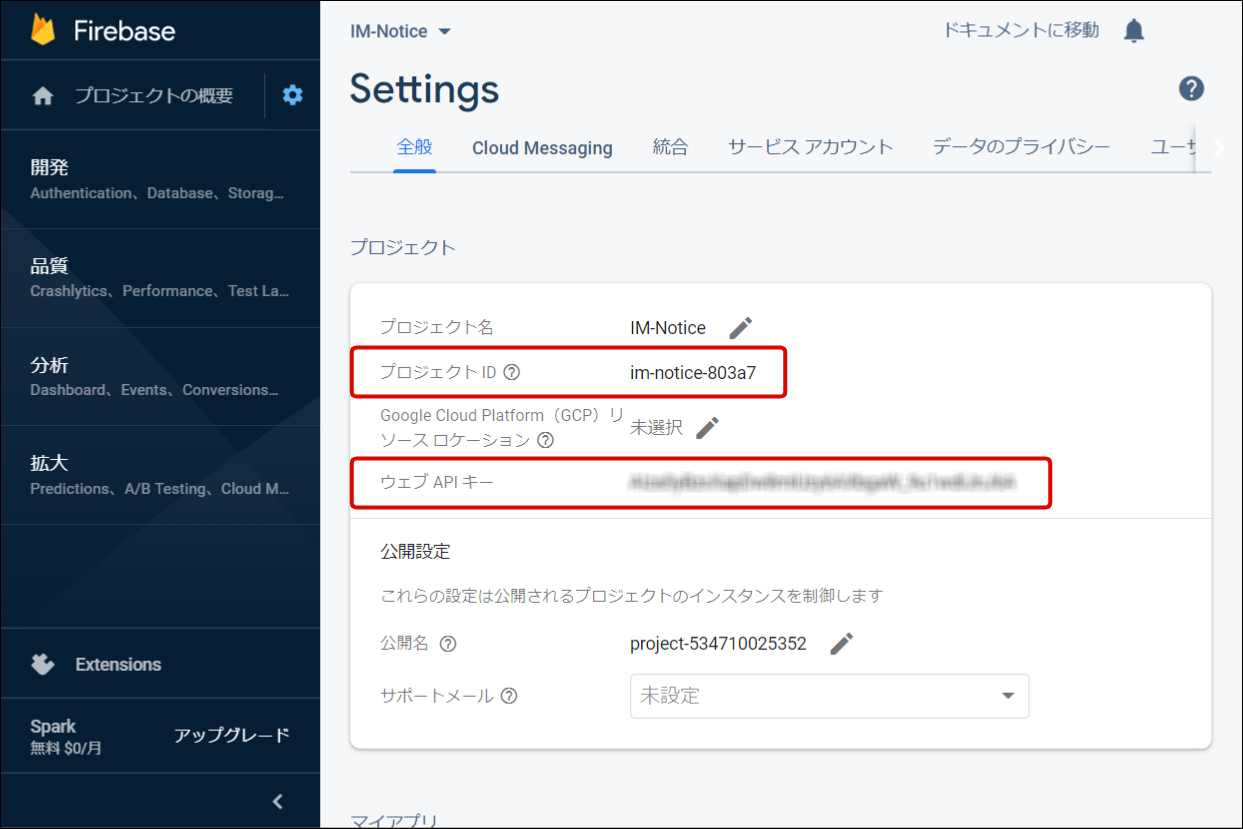This screenshot has width=1243, height=829.
Task: Go to プロジェクトの概要
Action: click(x=154, y=96)
